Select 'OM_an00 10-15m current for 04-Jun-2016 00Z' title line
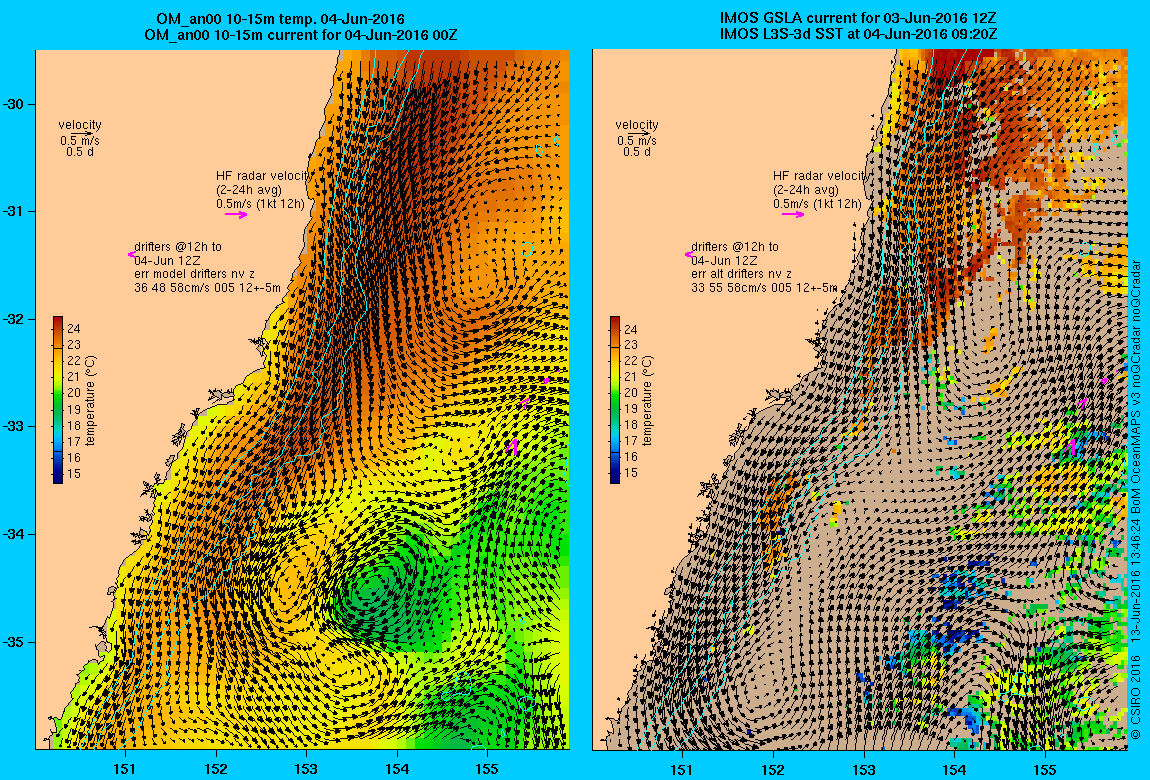1150x780 pixels. click(x=301, y=34)
